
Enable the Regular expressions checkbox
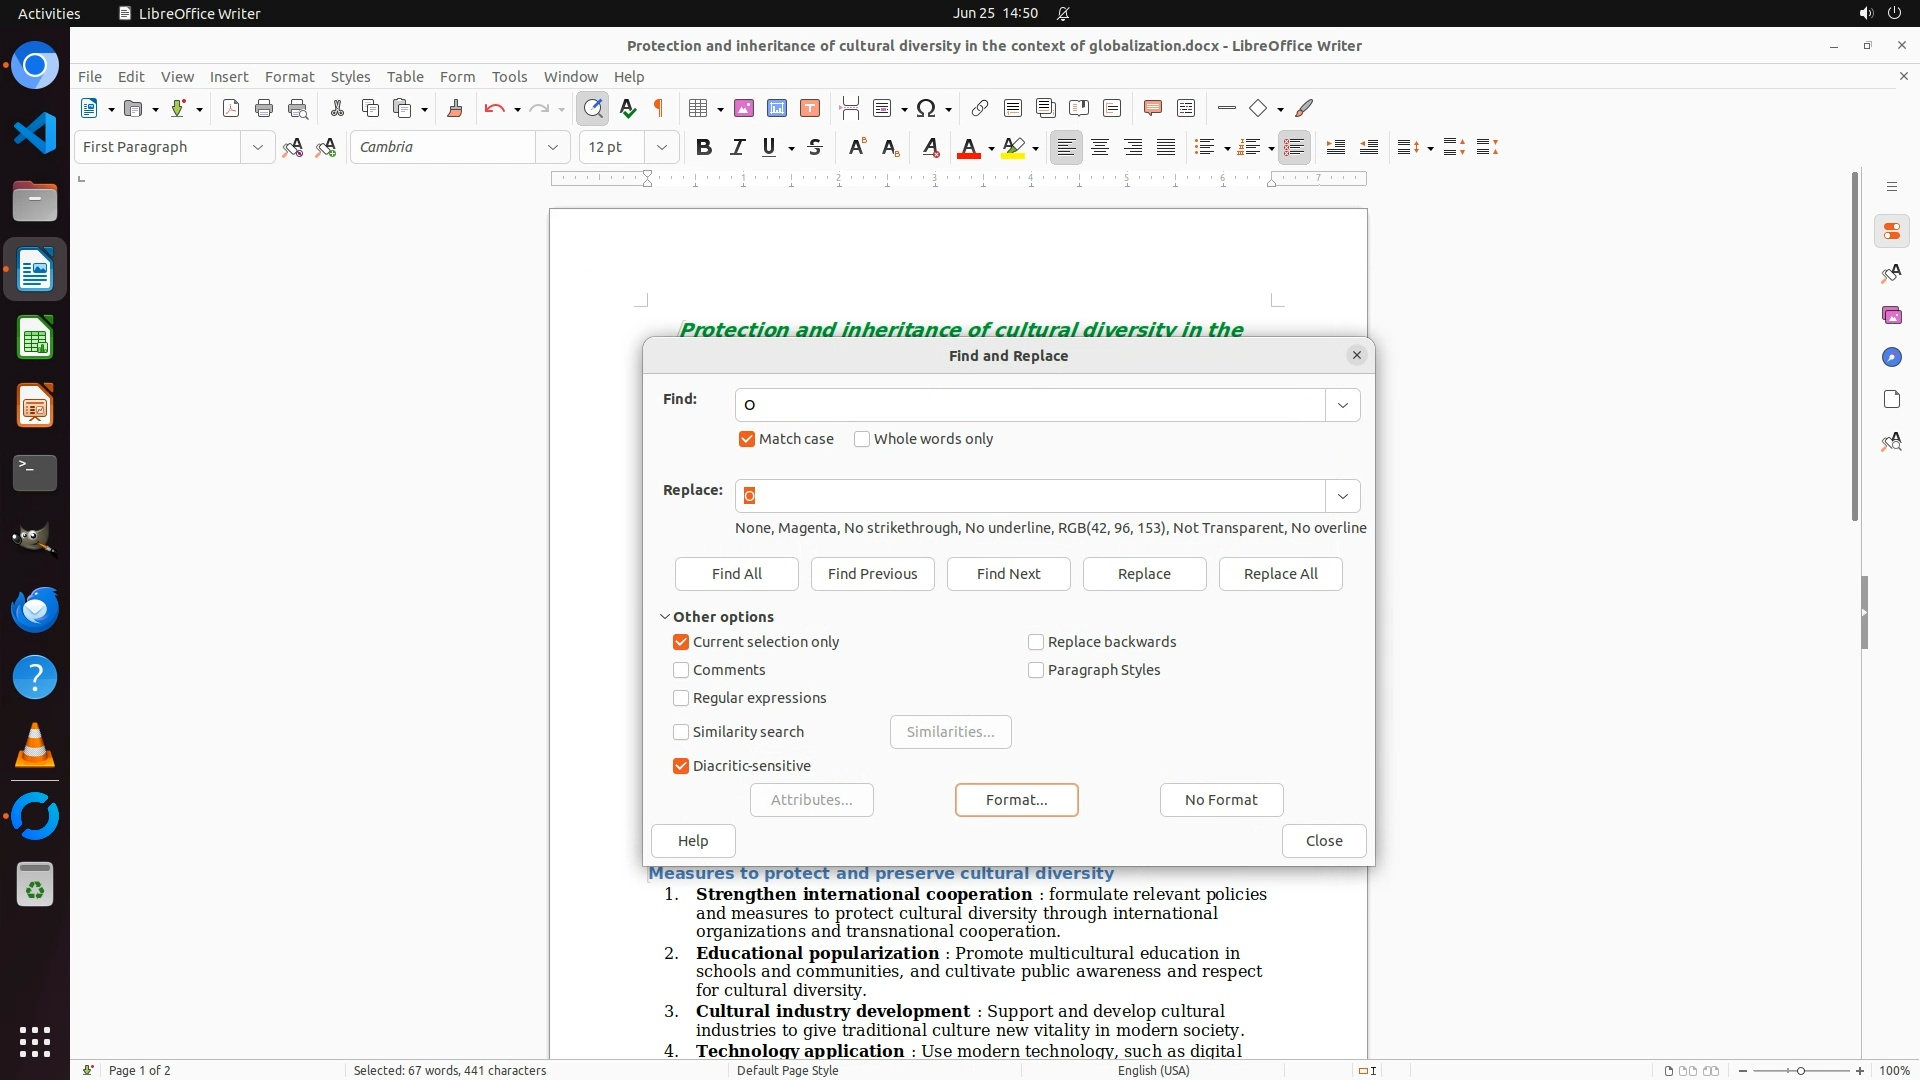(x=681, y=698)
